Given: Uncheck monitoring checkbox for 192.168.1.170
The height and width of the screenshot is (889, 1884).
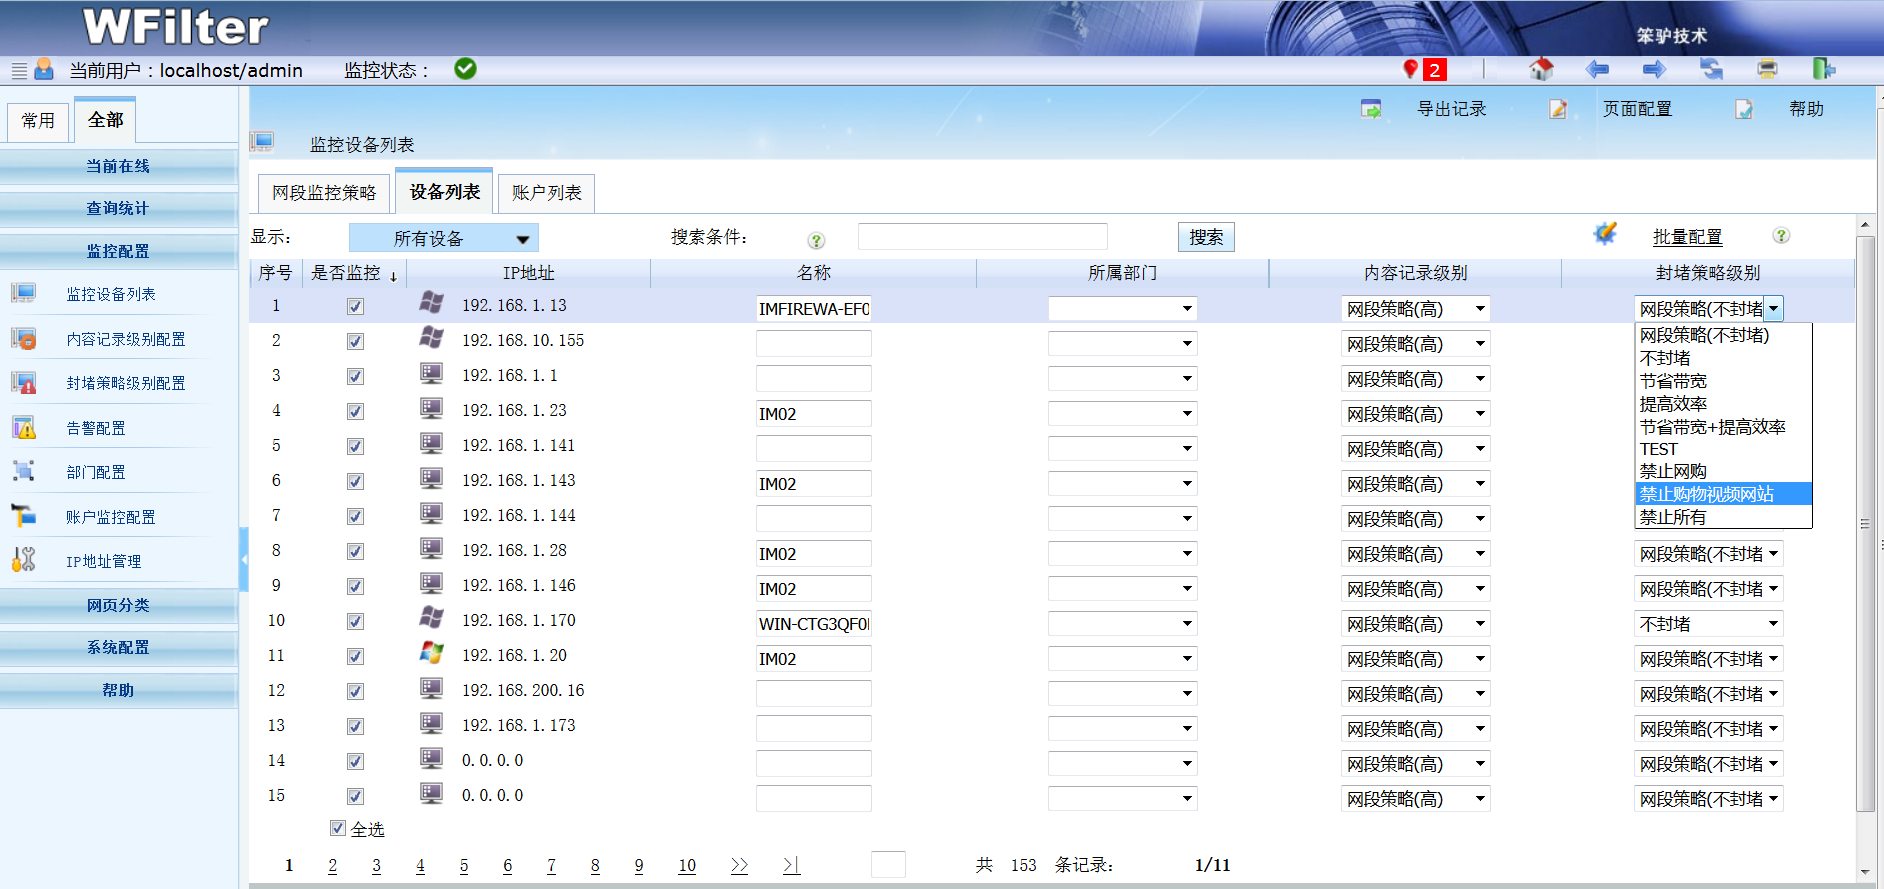Looking at the screenshot, I should pos(355,622).
